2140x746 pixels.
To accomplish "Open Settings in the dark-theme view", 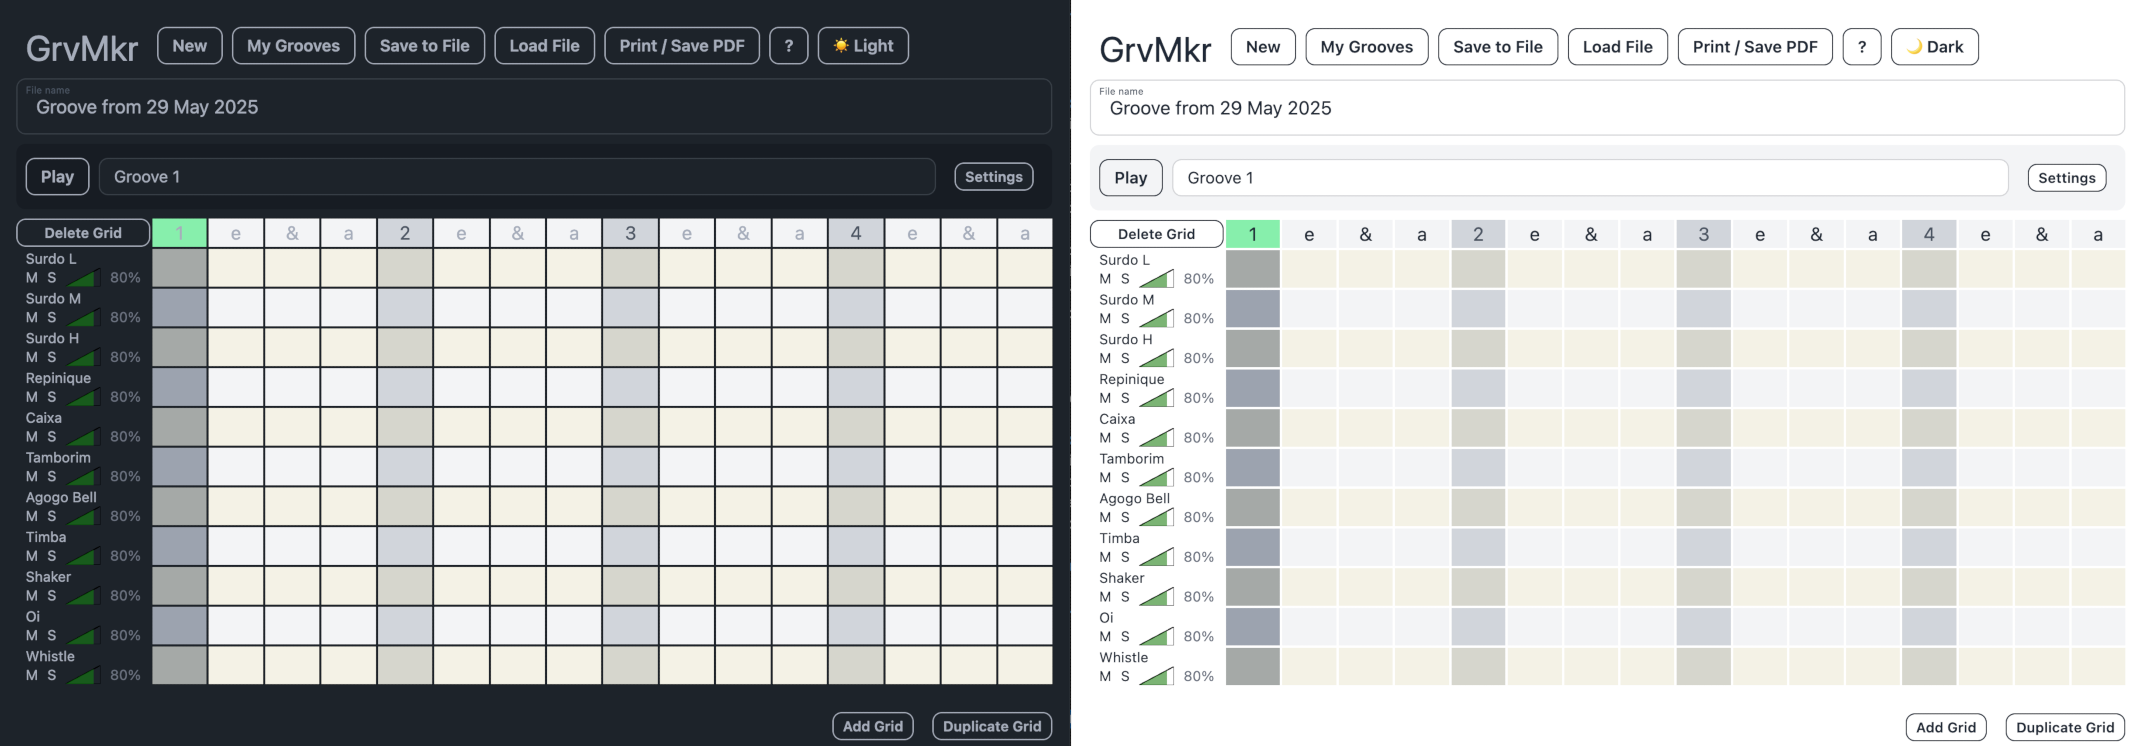I will 994,177.
